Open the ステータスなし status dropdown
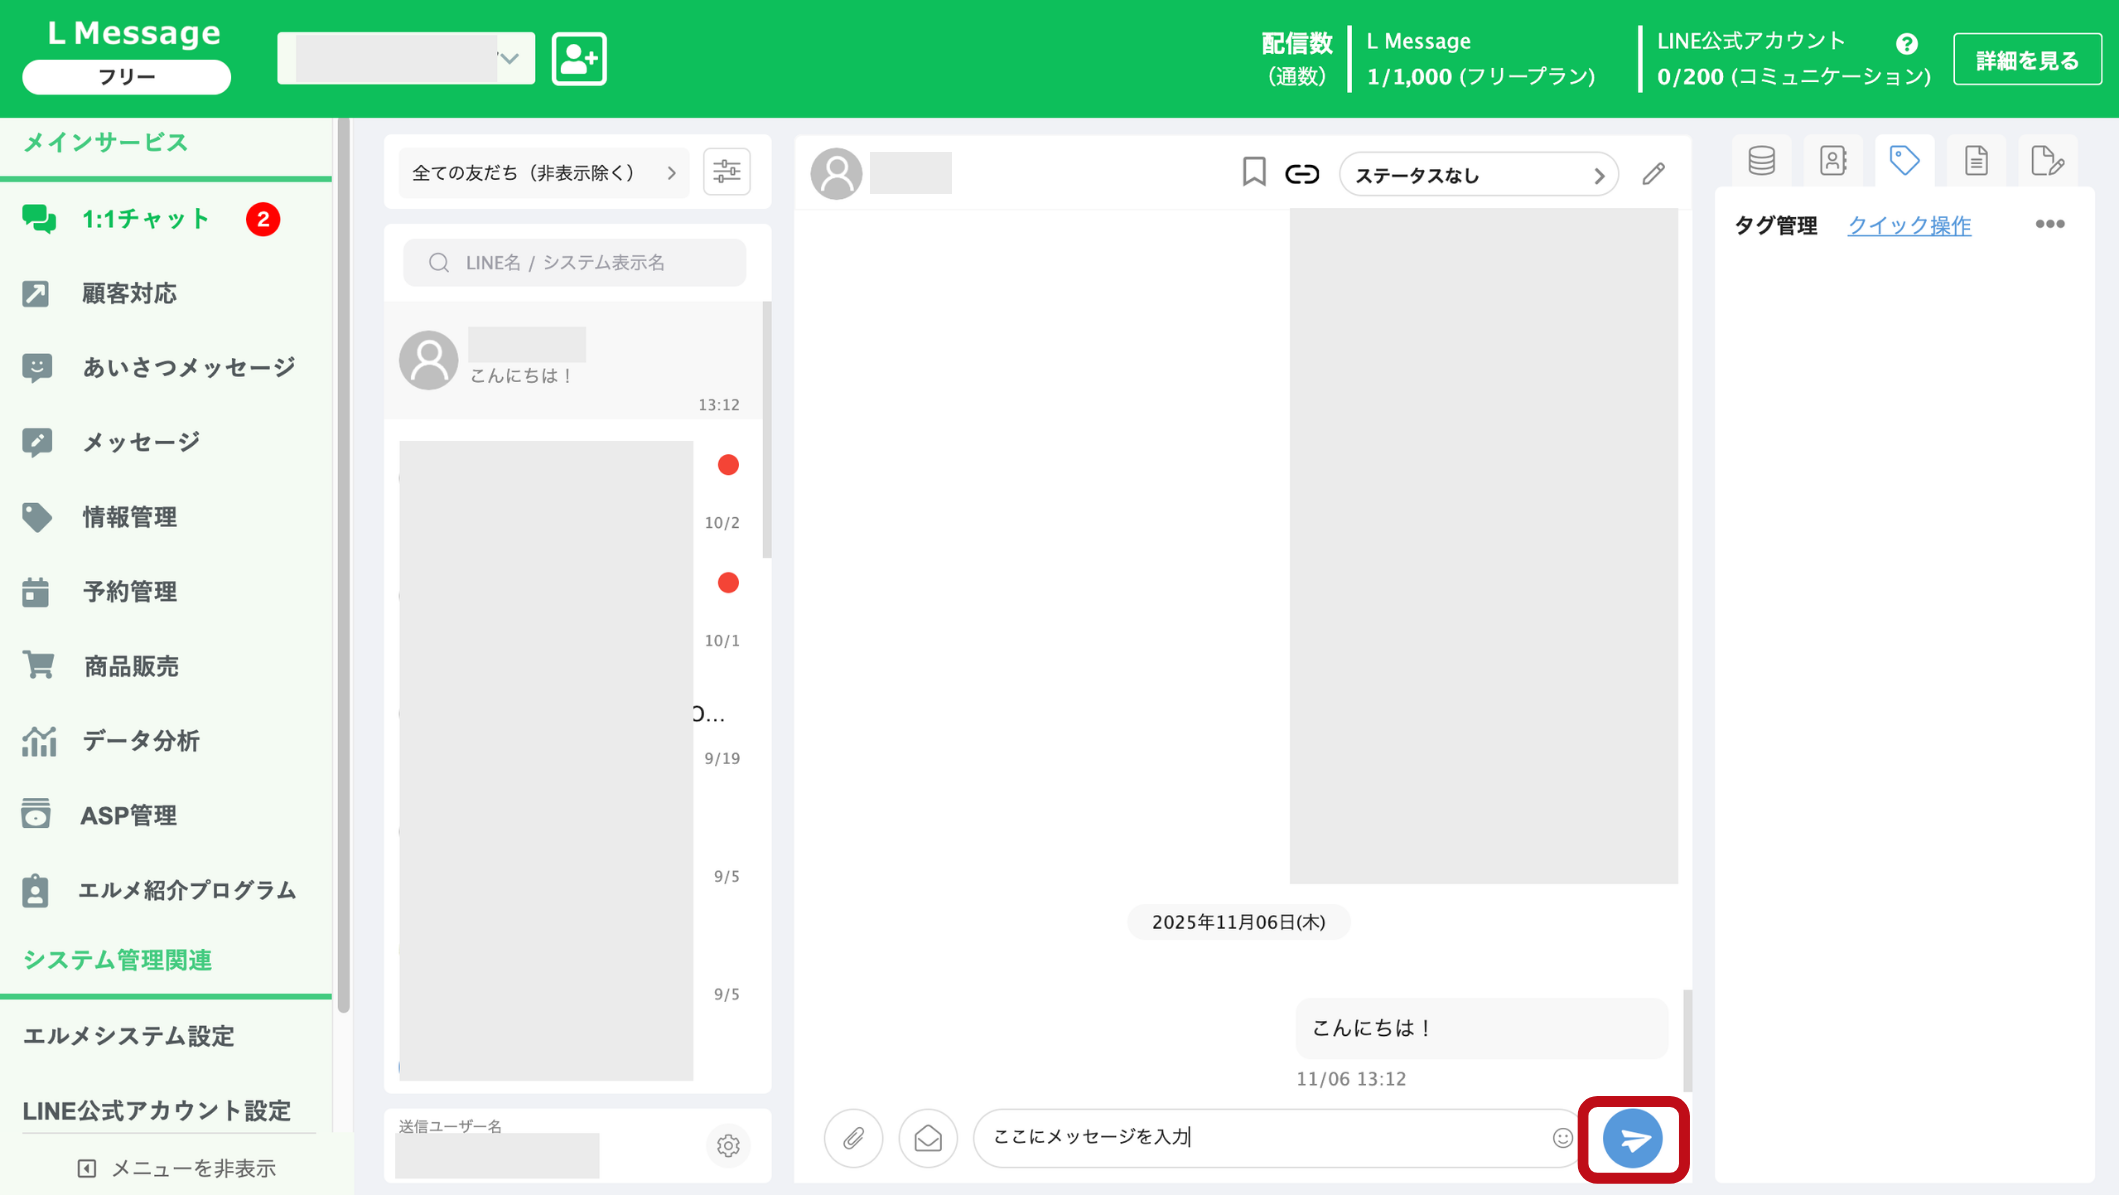The width and height of the screenshot is (2119, 1195). pos(1478,175)
